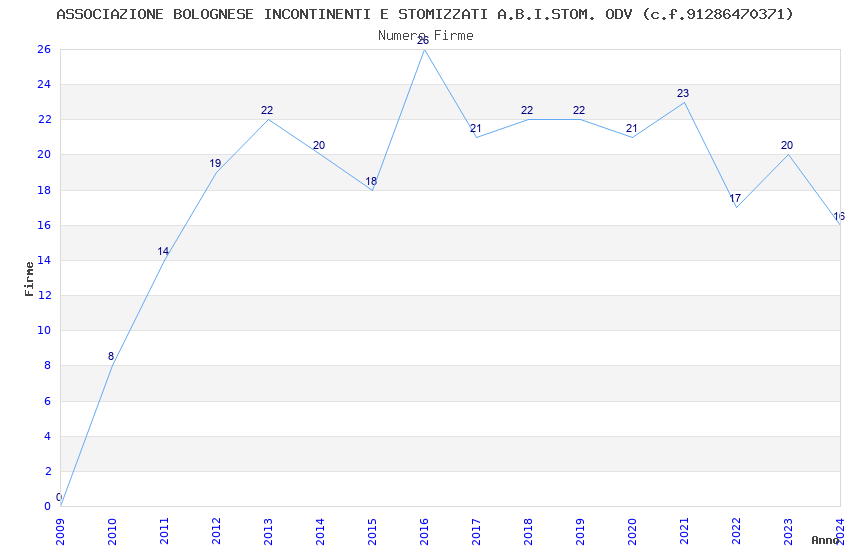Image resolution: width=850 pixels, height=550 pixels.
Task: Click the y-axis tick label 12
Action: pyautogui.click(x=44, y=295)
